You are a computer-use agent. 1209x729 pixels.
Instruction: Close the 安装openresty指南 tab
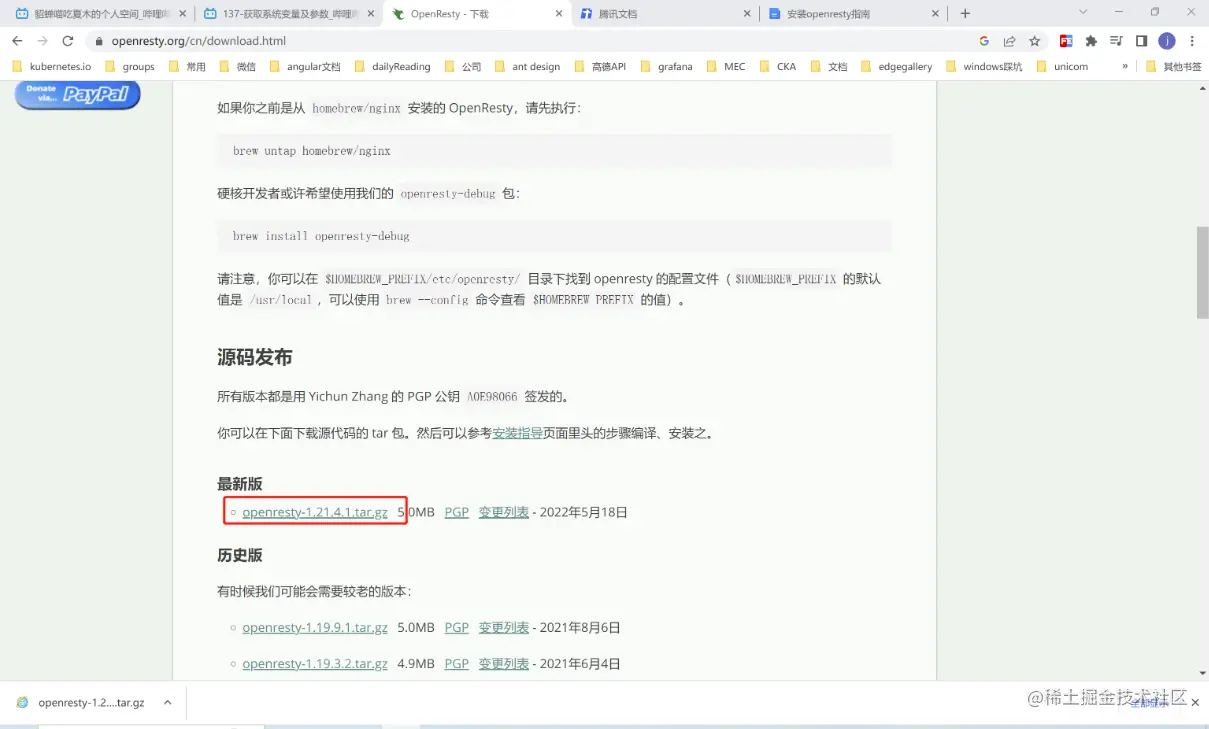point(936,14)
